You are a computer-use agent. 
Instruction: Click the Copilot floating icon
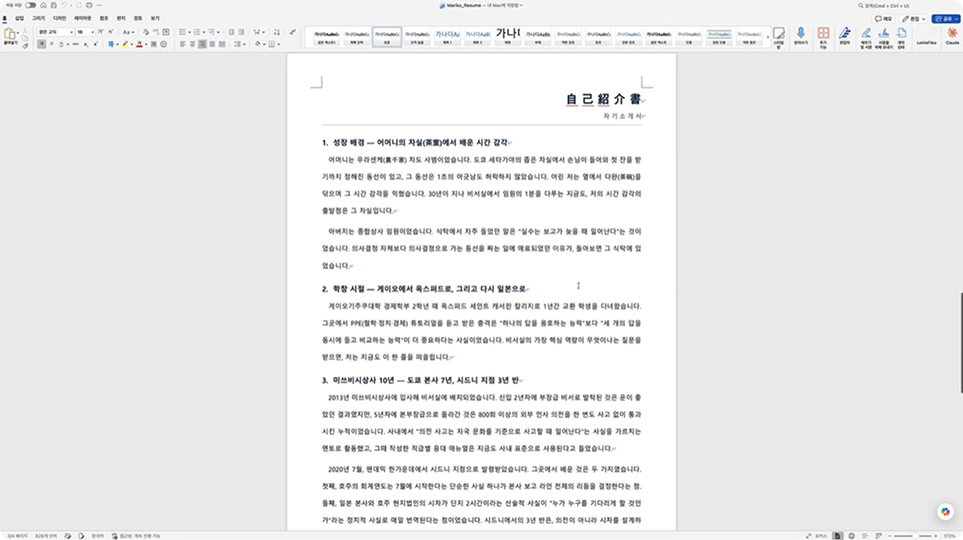945,512
